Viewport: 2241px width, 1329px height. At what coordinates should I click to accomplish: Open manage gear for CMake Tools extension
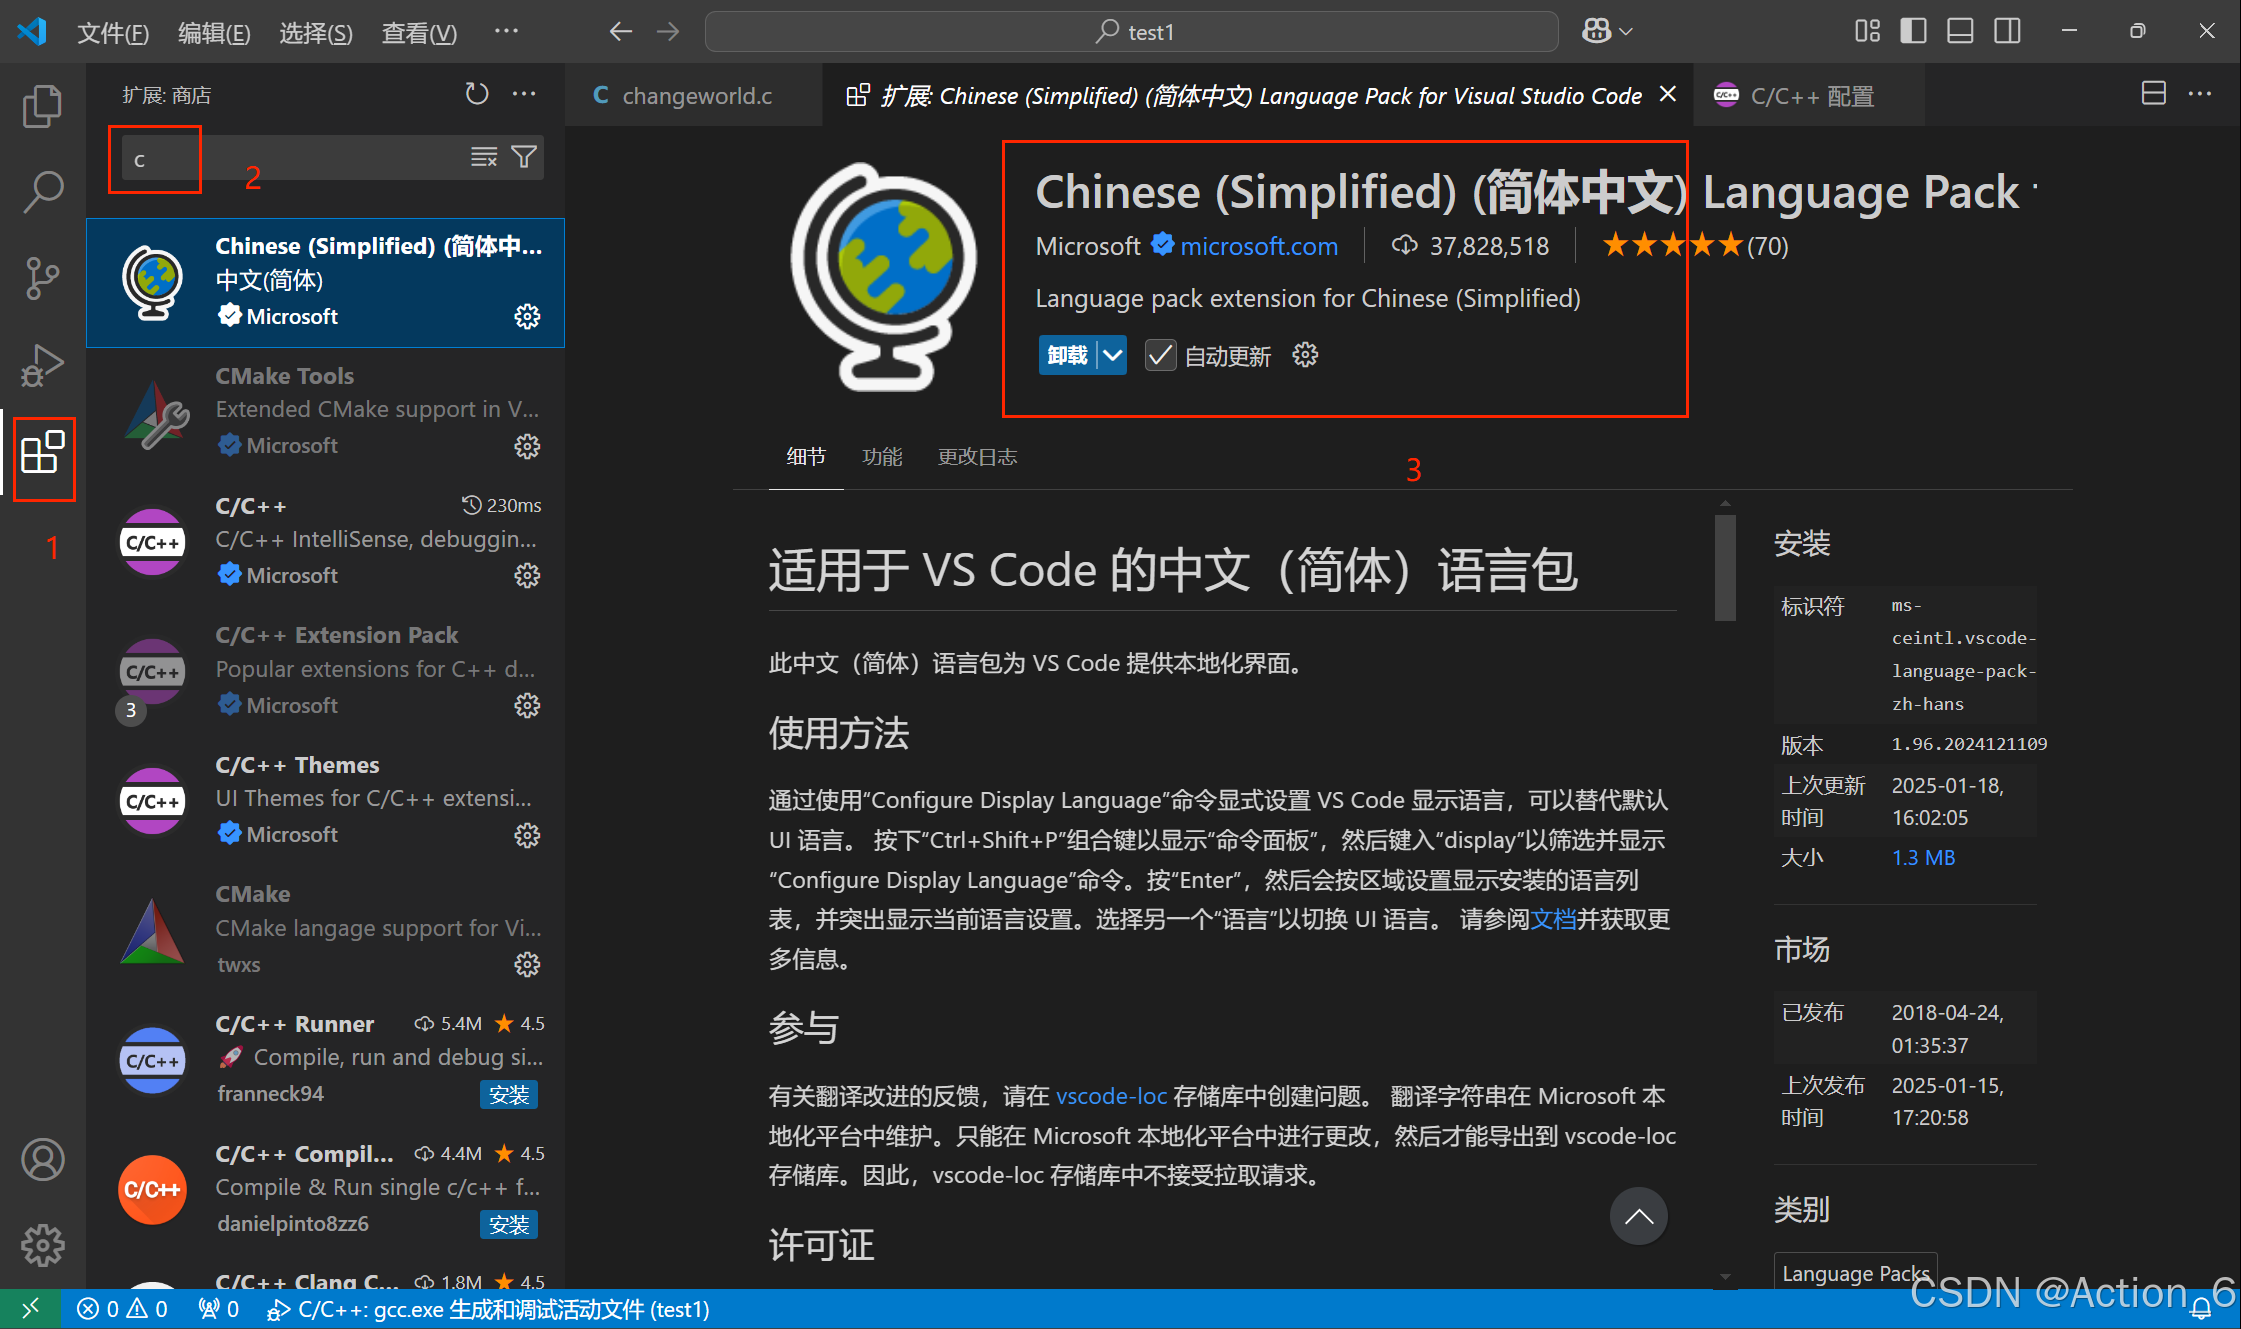527,446
